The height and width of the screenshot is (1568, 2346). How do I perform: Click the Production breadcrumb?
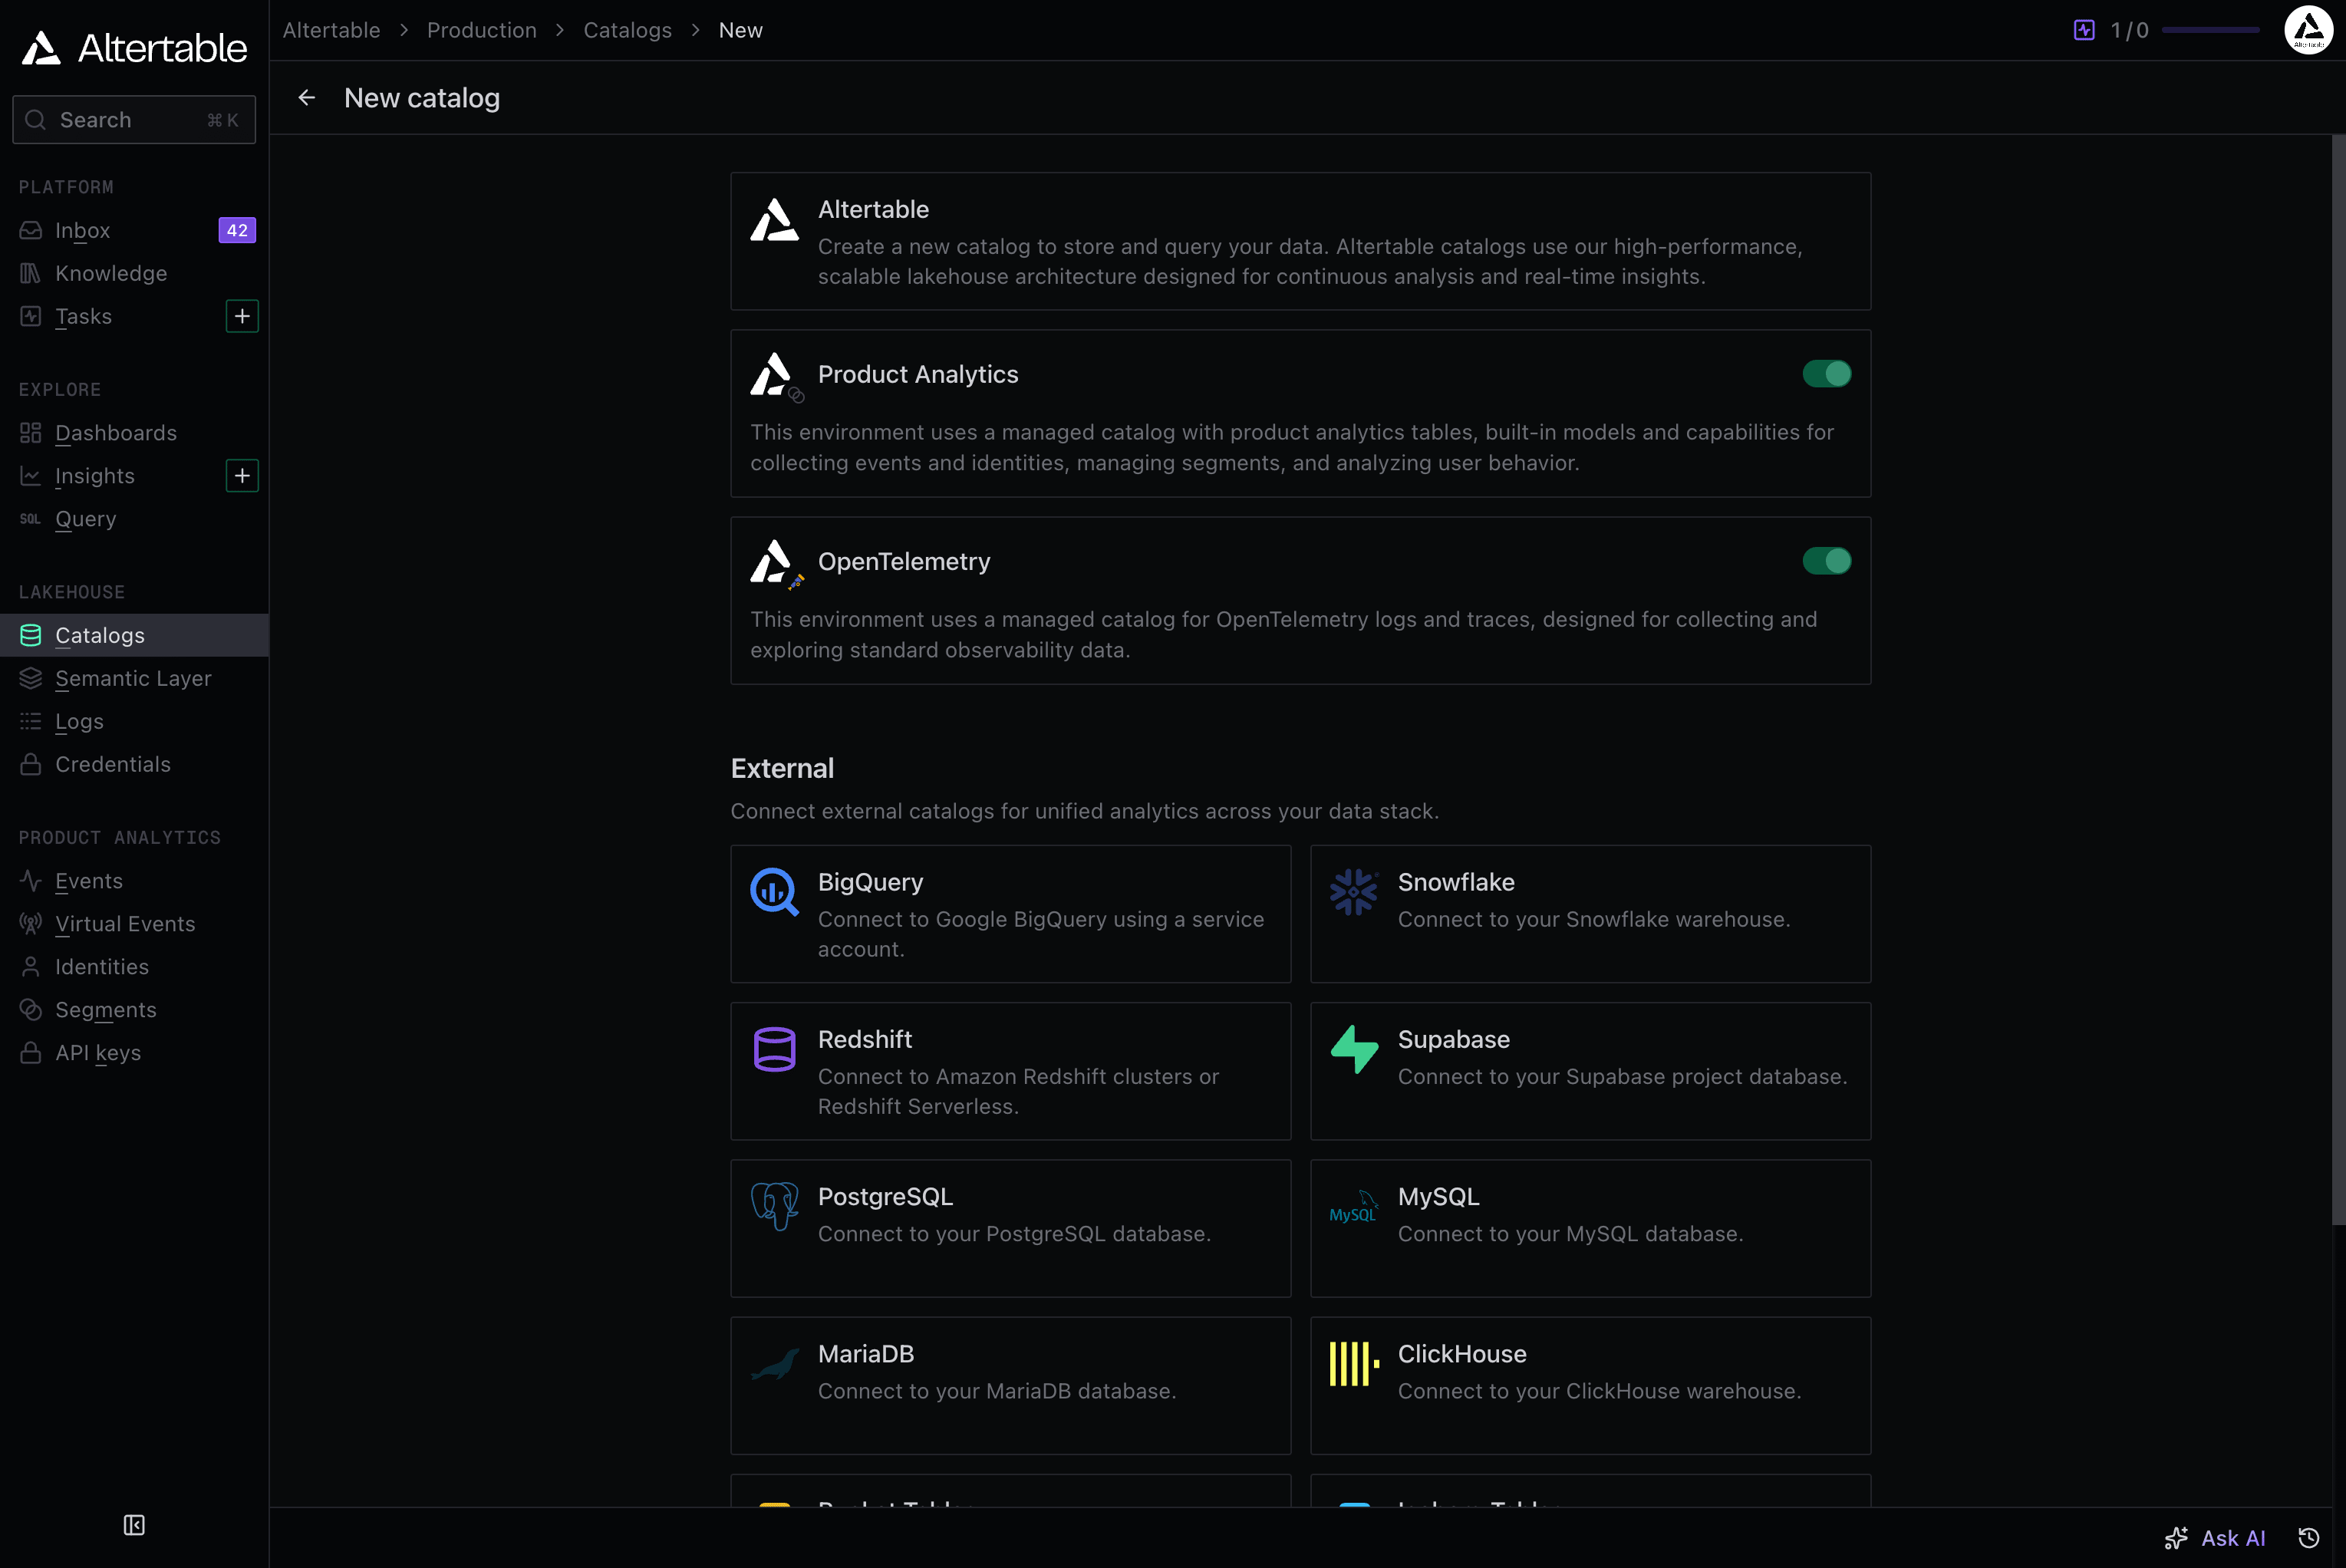pyautogui.click(x=482, y=30)
